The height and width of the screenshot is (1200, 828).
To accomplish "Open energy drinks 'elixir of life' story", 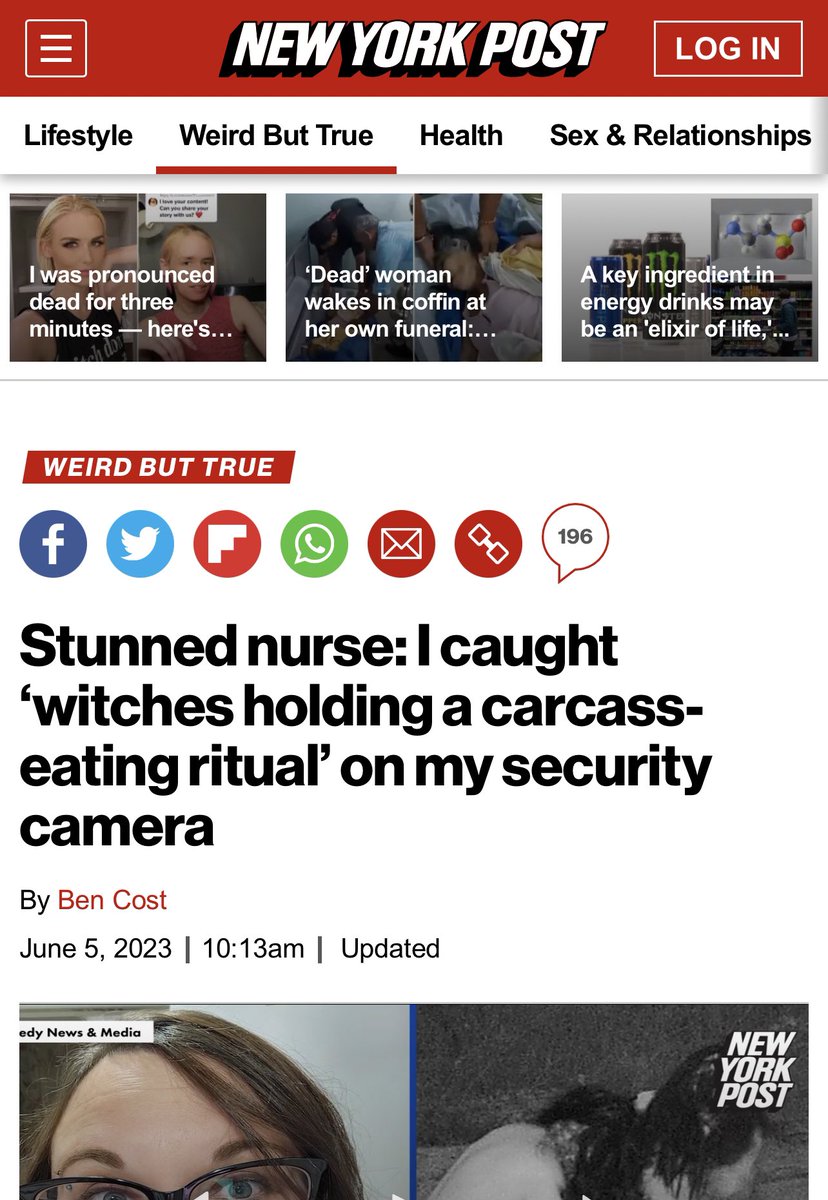I will pos(690,277).
